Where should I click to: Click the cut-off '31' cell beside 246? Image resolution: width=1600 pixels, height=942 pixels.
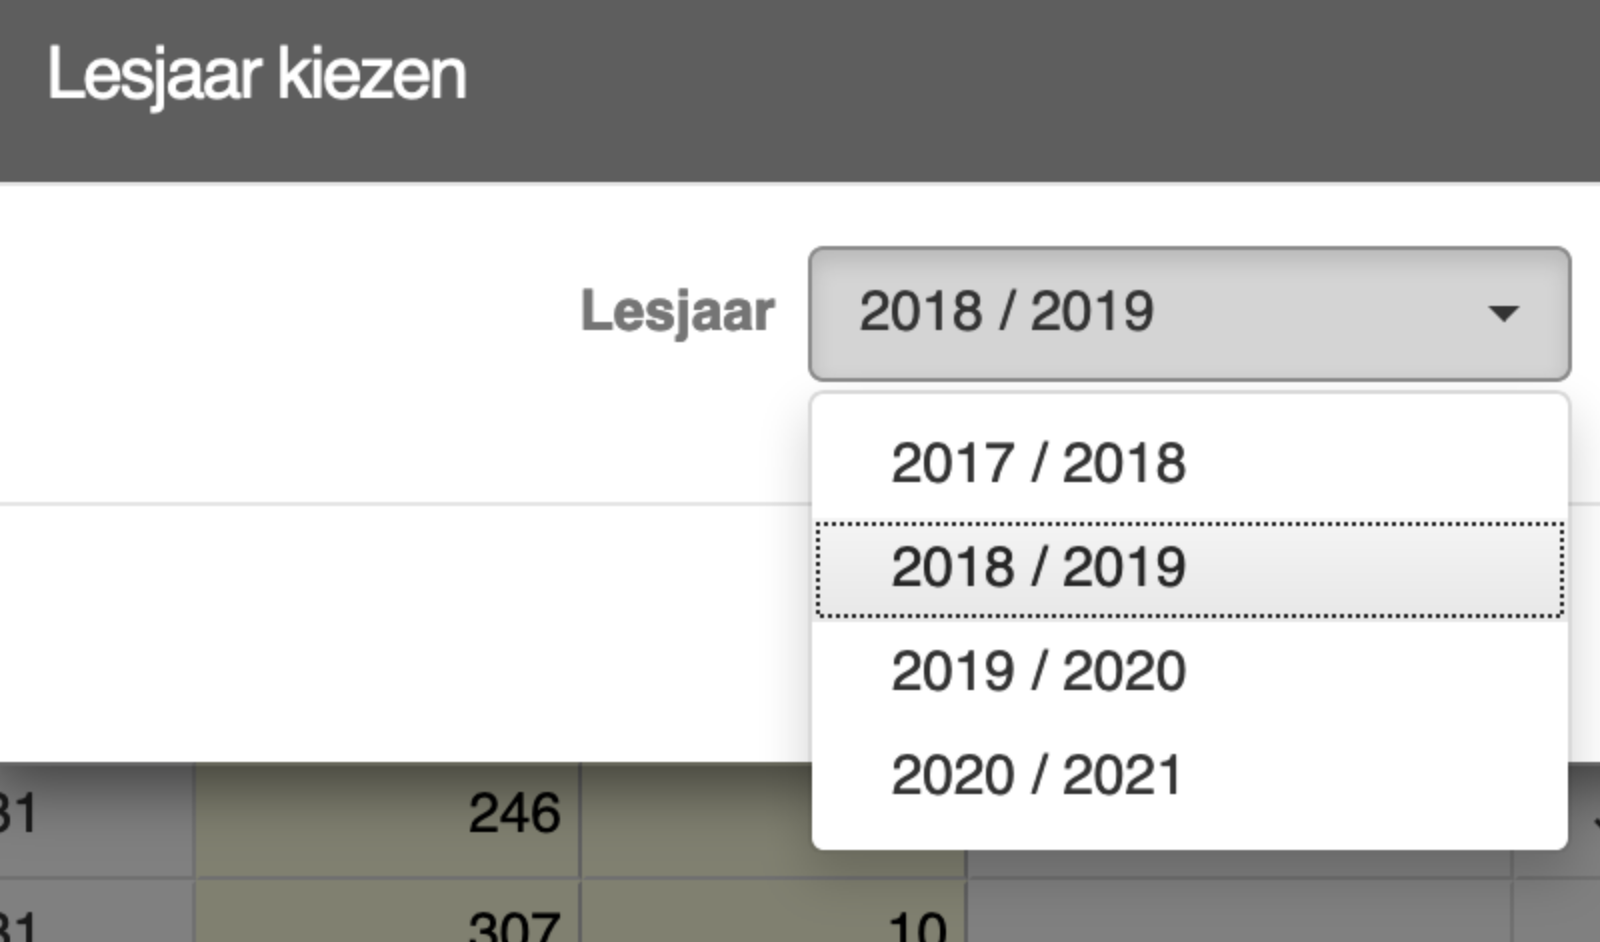point(60,814)
